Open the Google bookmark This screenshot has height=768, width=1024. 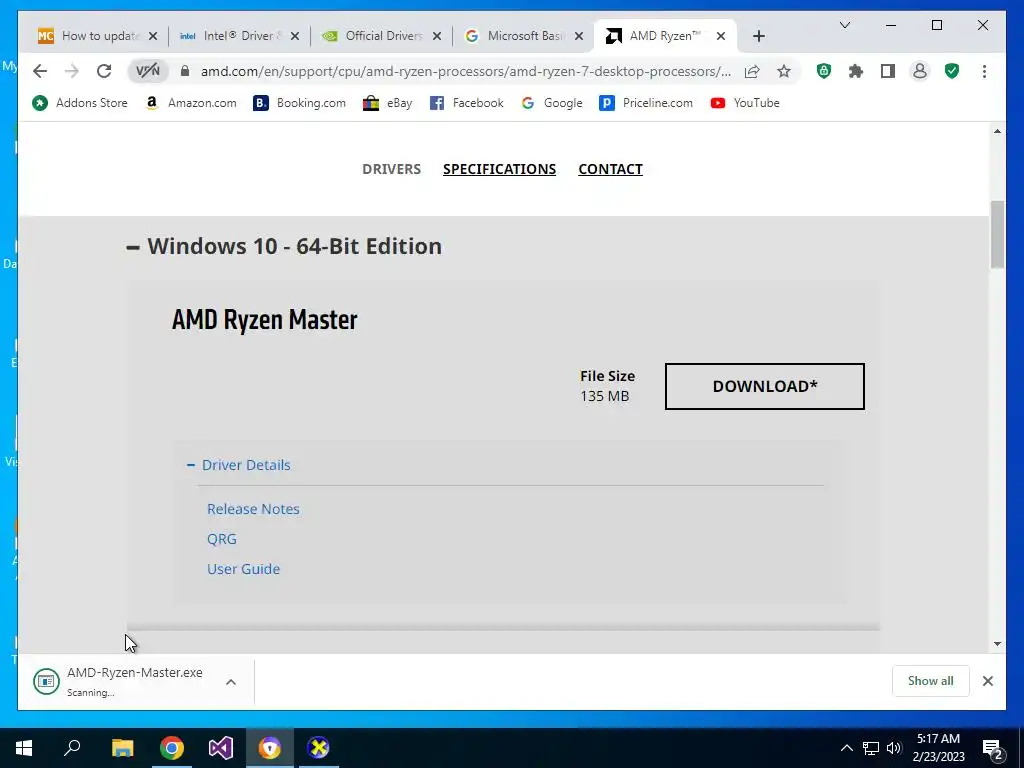(552, 103)
